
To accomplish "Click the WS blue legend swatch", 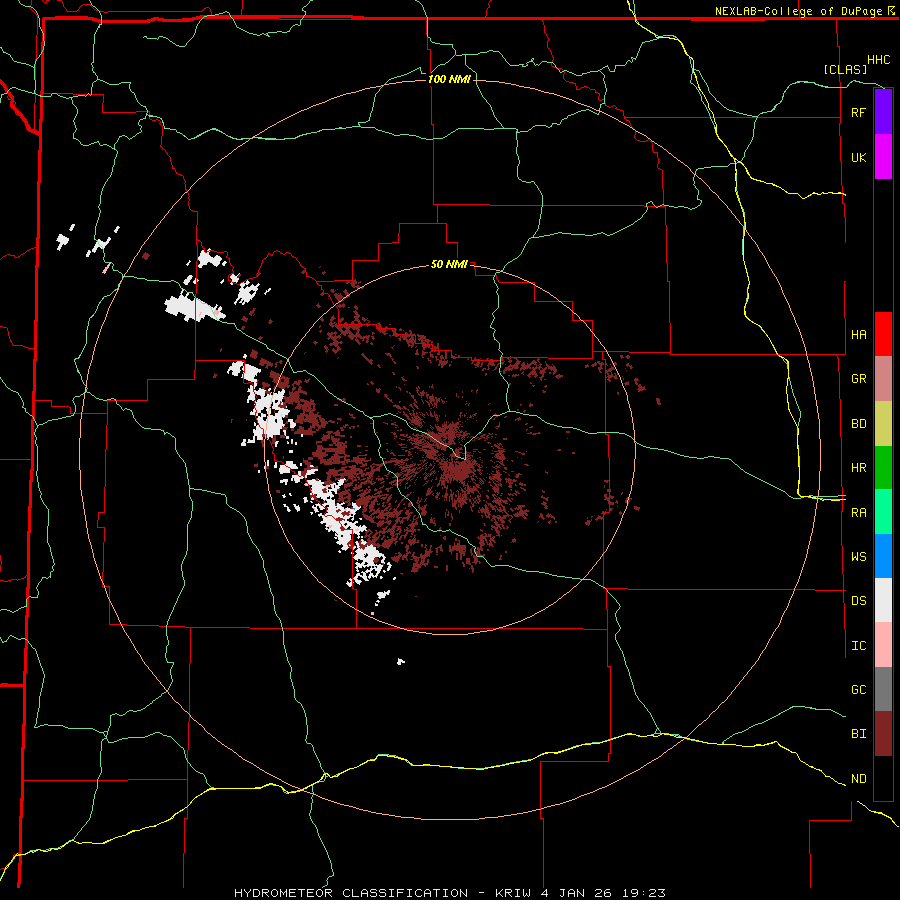I will 883,556.
